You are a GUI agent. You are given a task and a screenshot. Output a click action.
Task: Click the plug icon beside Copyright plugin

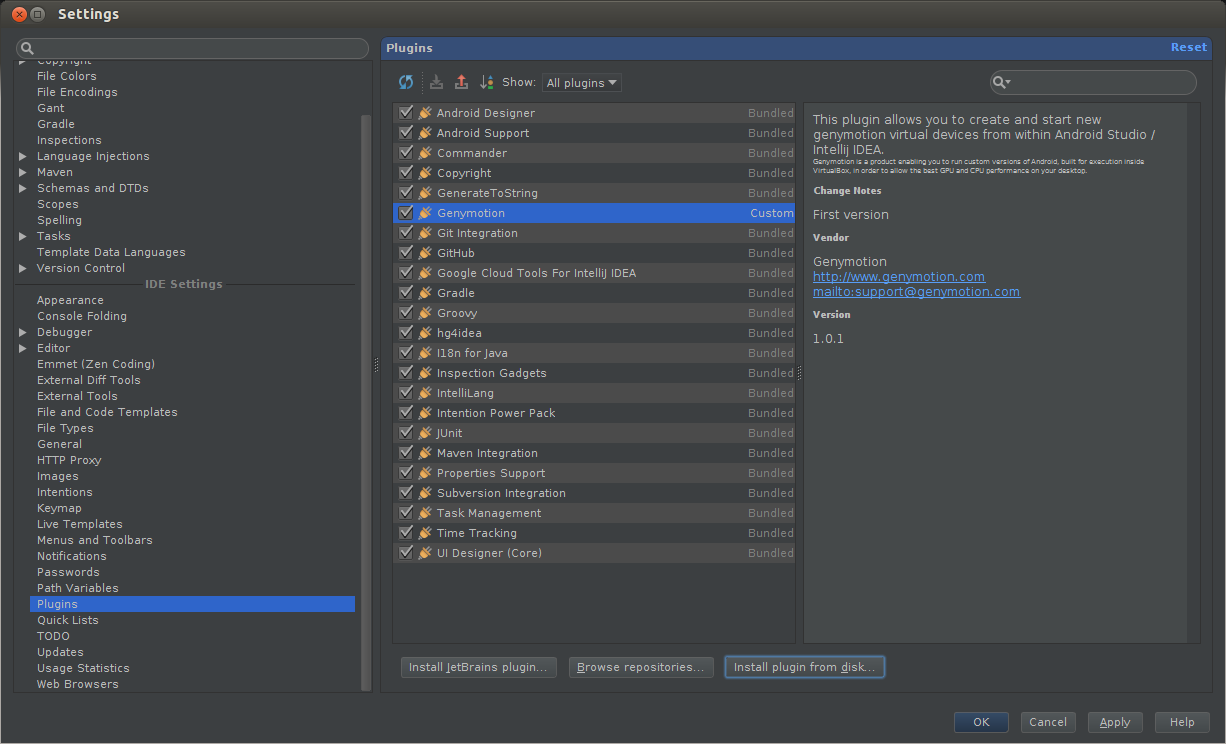425,173
